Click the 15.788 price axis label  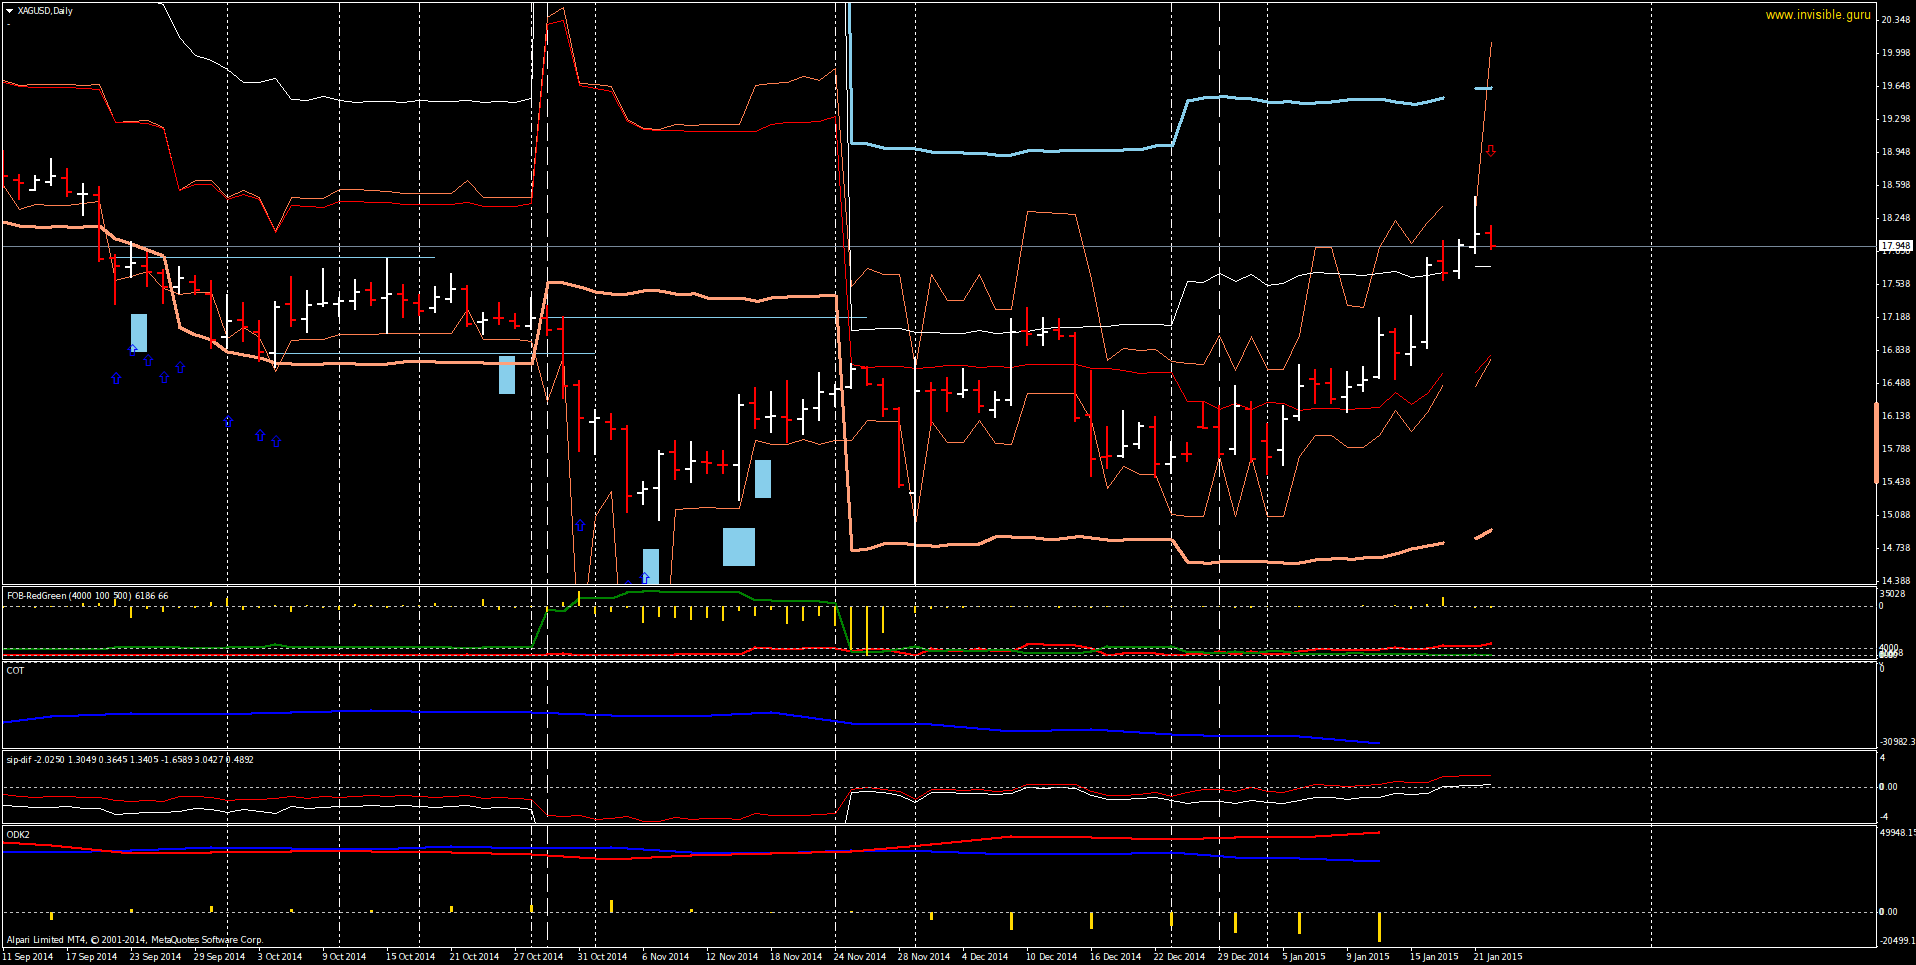[1896, 449]
